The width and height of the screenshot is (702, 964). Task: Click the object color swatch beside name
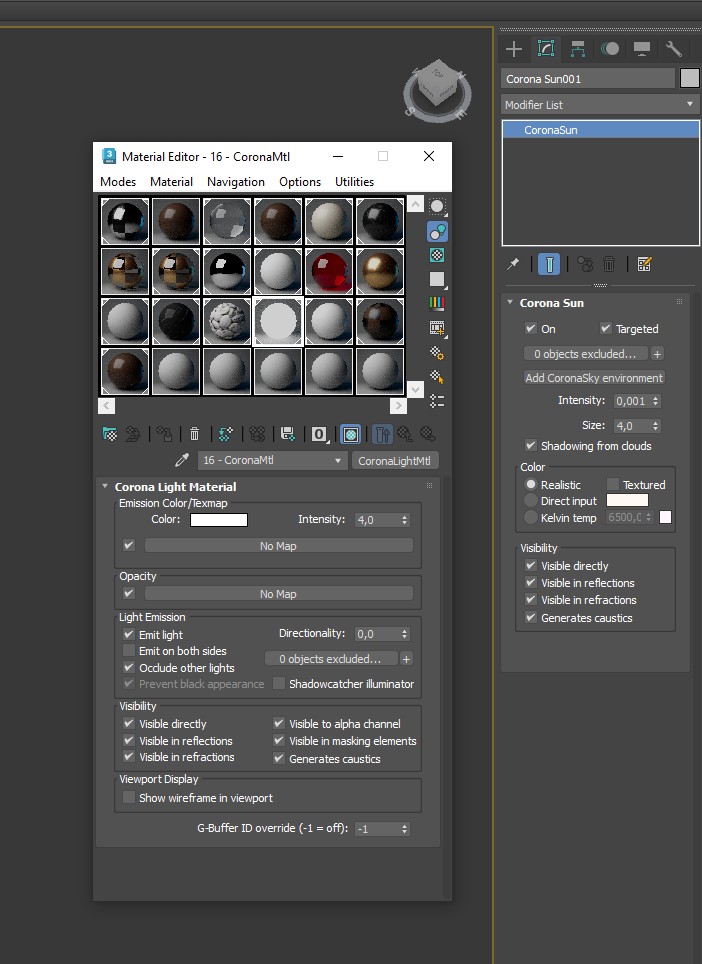(690, 78)
